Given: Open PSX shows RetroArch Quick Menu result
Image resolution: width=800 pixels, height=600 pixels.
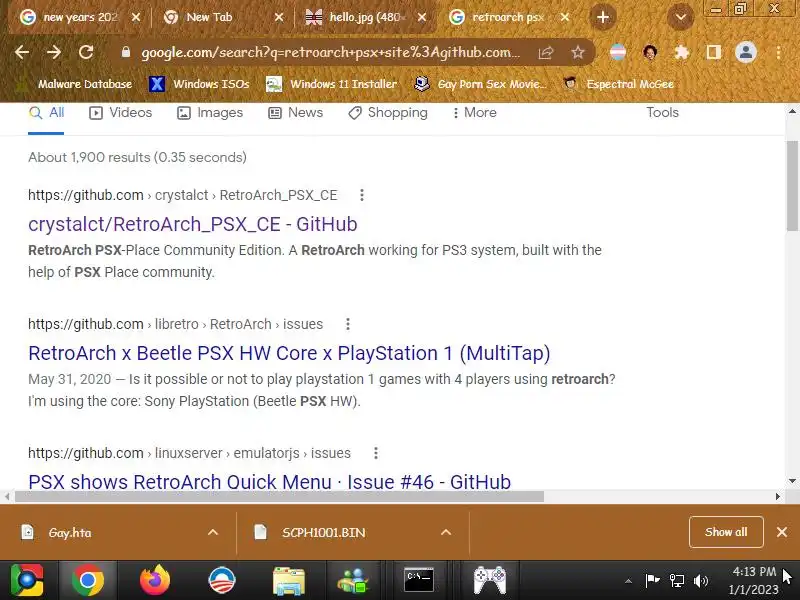Looking at the screenshot, I should [x=269, y=482].
